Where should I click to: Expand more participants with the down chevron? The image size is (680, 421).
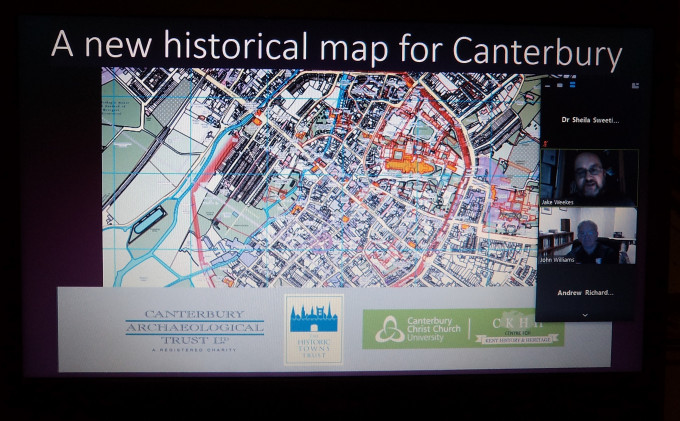585,315
